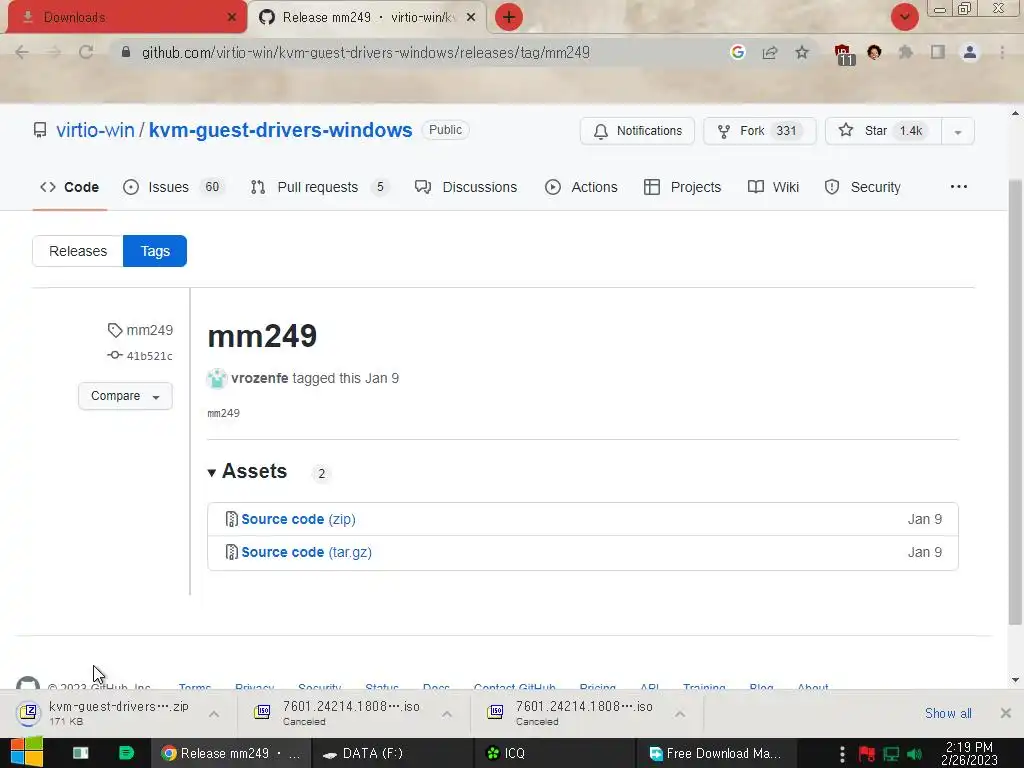Open the Security tab
1024x768 pixels.
pyautogui.click(x=863, y=187)
